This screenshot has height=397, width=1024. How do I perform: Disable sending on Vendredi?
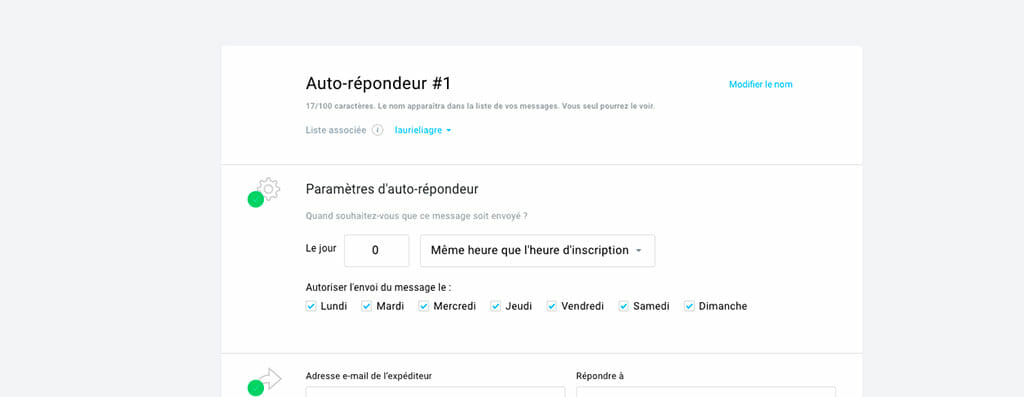[x=552, y=306]
